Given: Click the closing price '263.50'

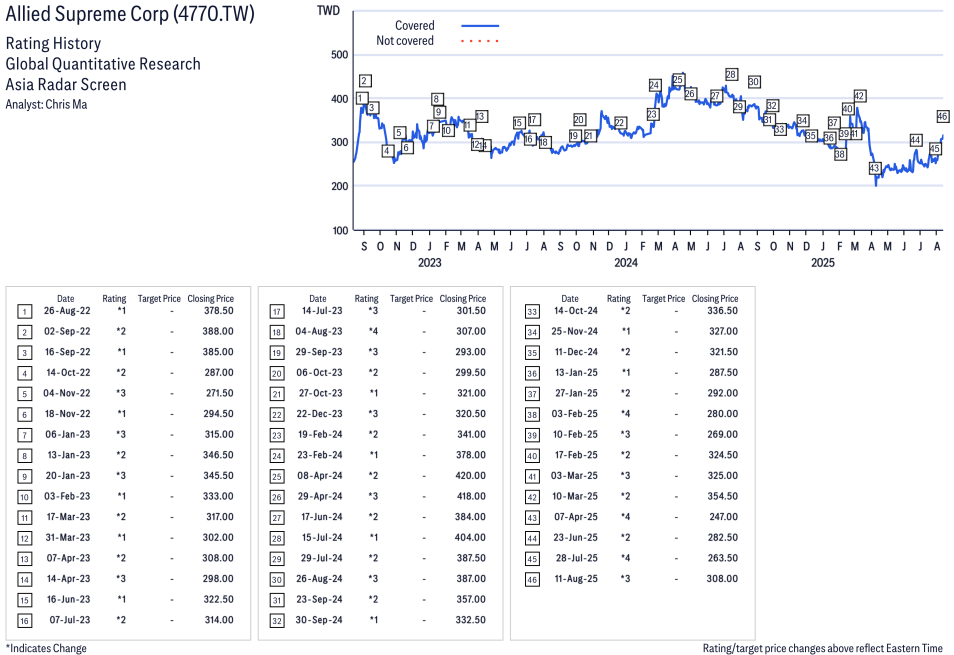Looking at the screenshot, I should [723, 558].
